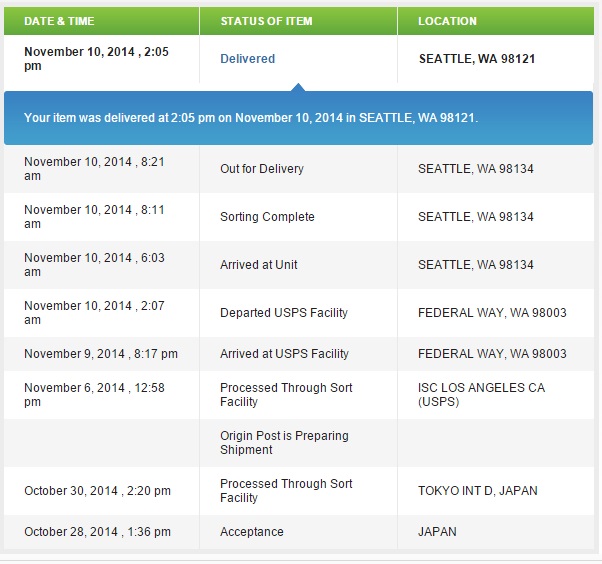Select the Sorting Complete status text
The height and width of the screenshot is (564, 602).
267,217
